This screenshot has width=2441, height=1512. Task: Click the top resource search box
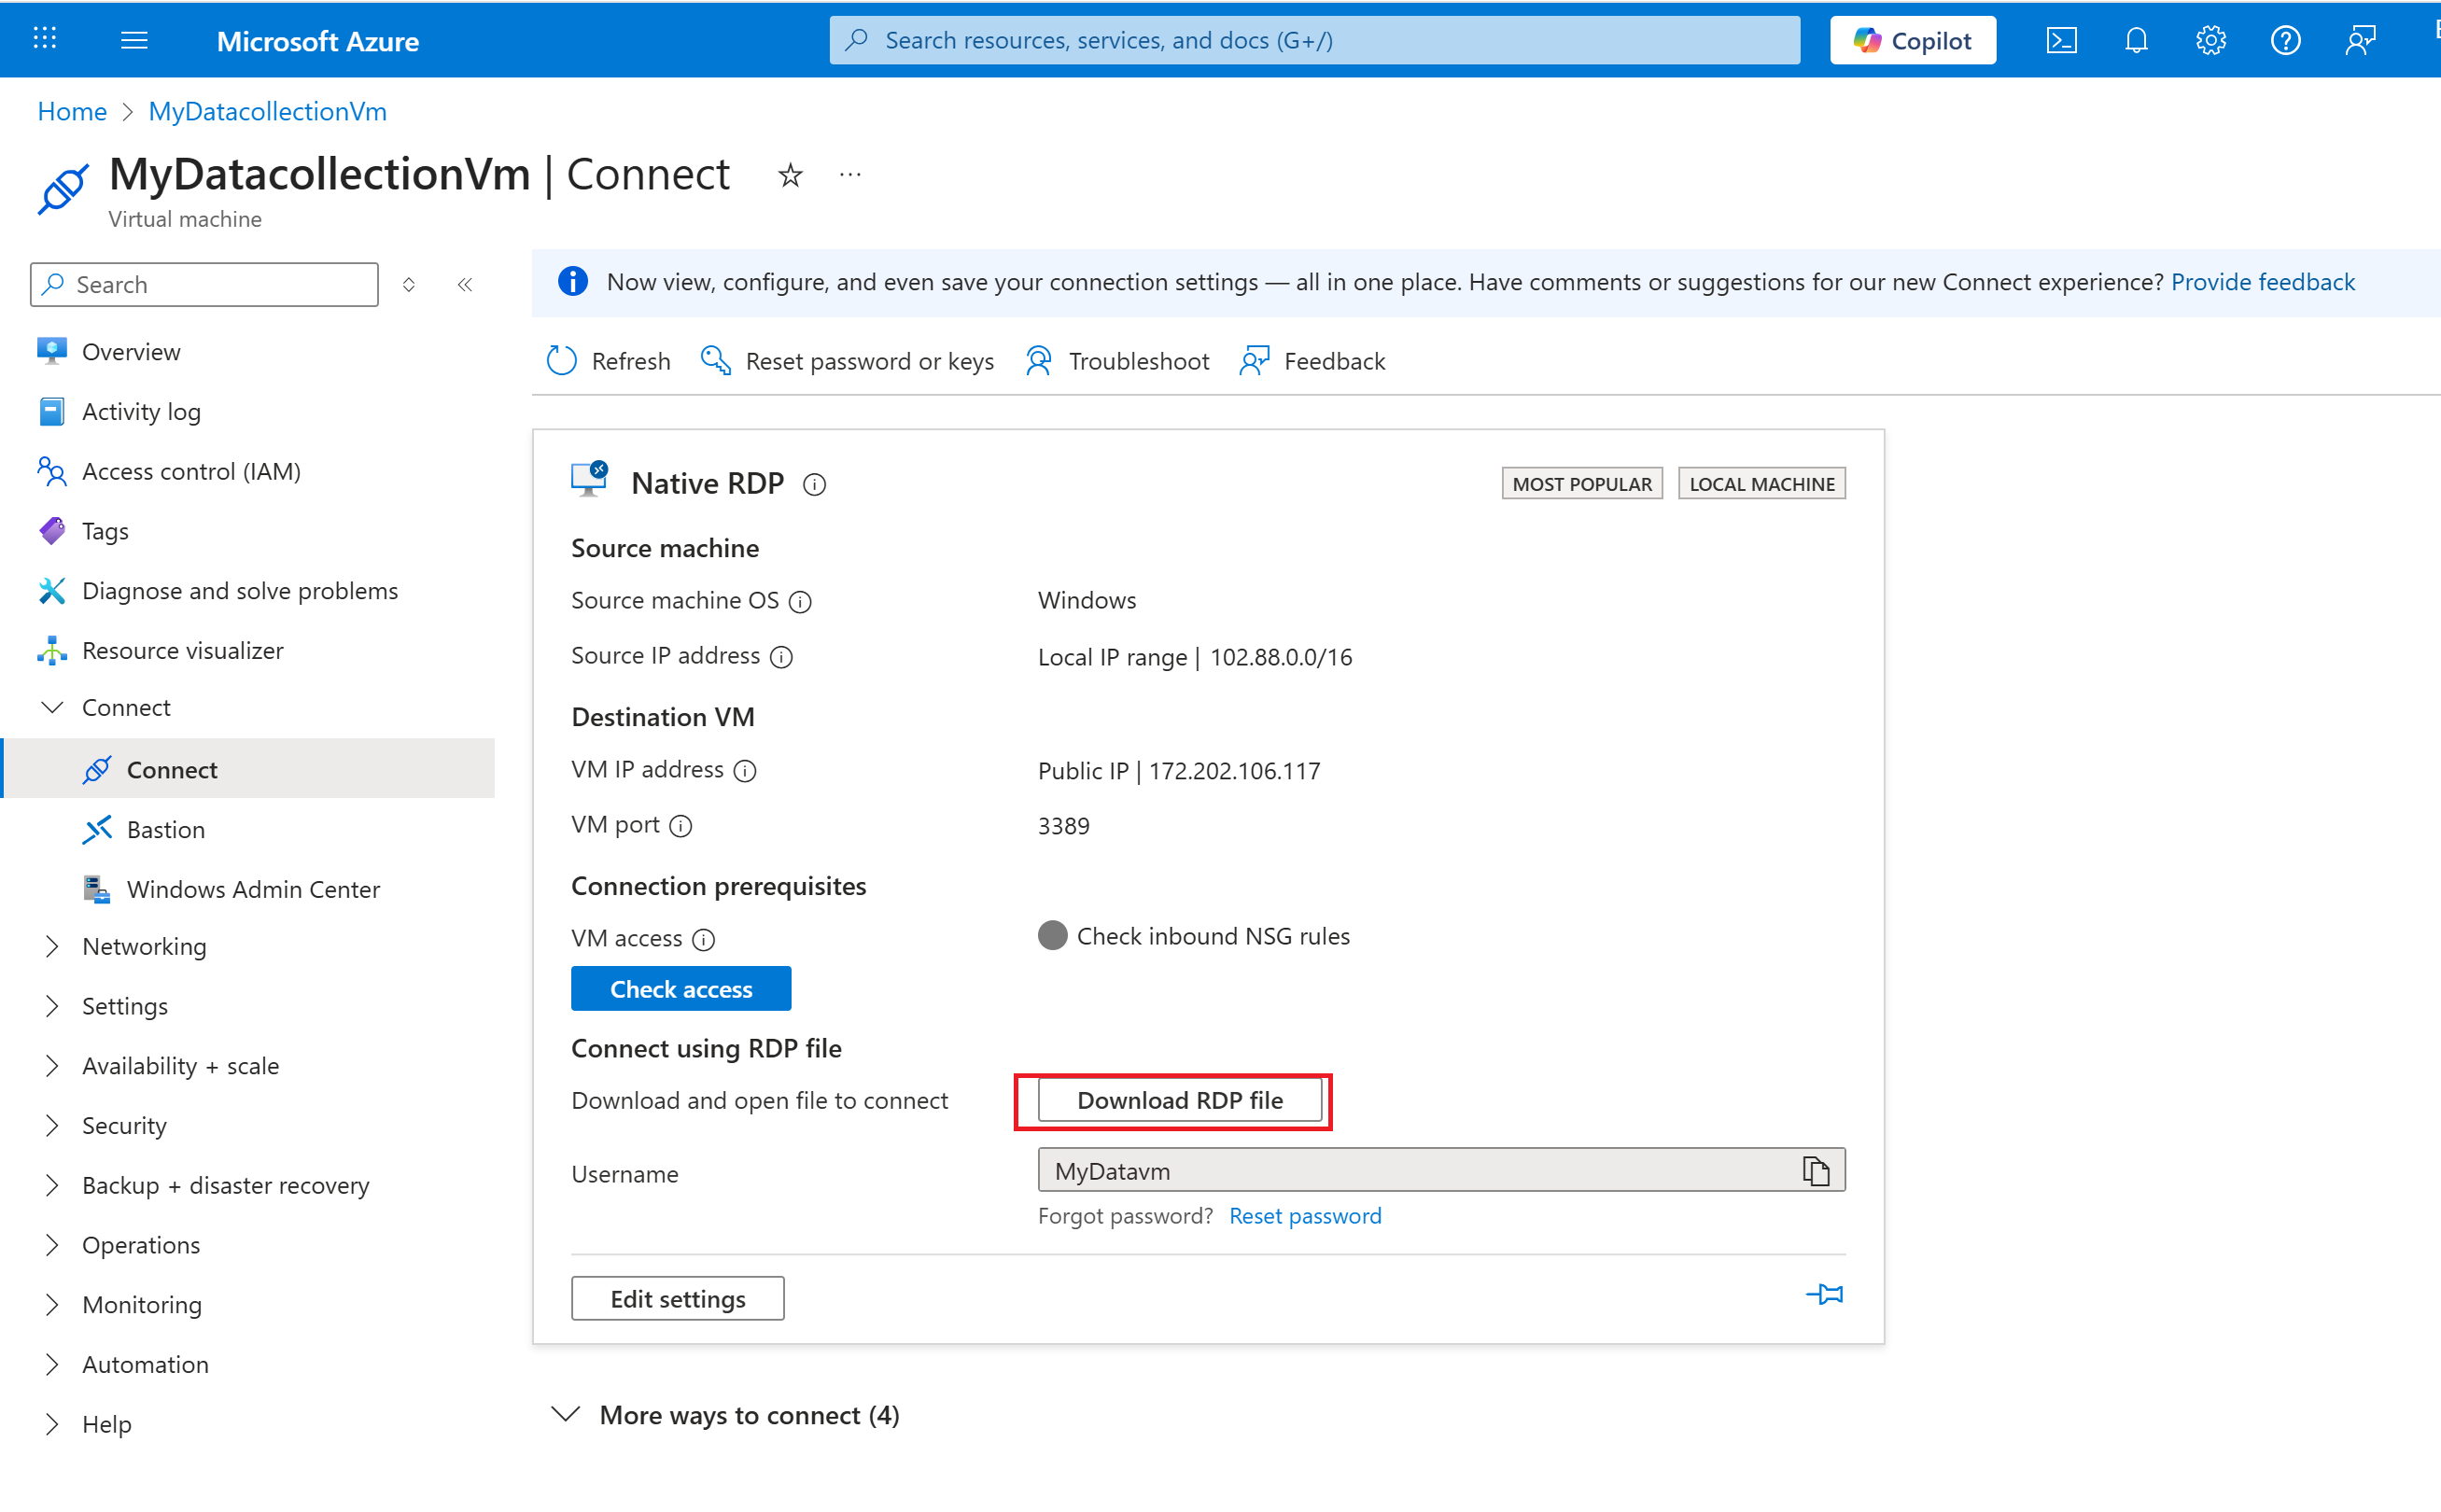(x=1314, y=40)
